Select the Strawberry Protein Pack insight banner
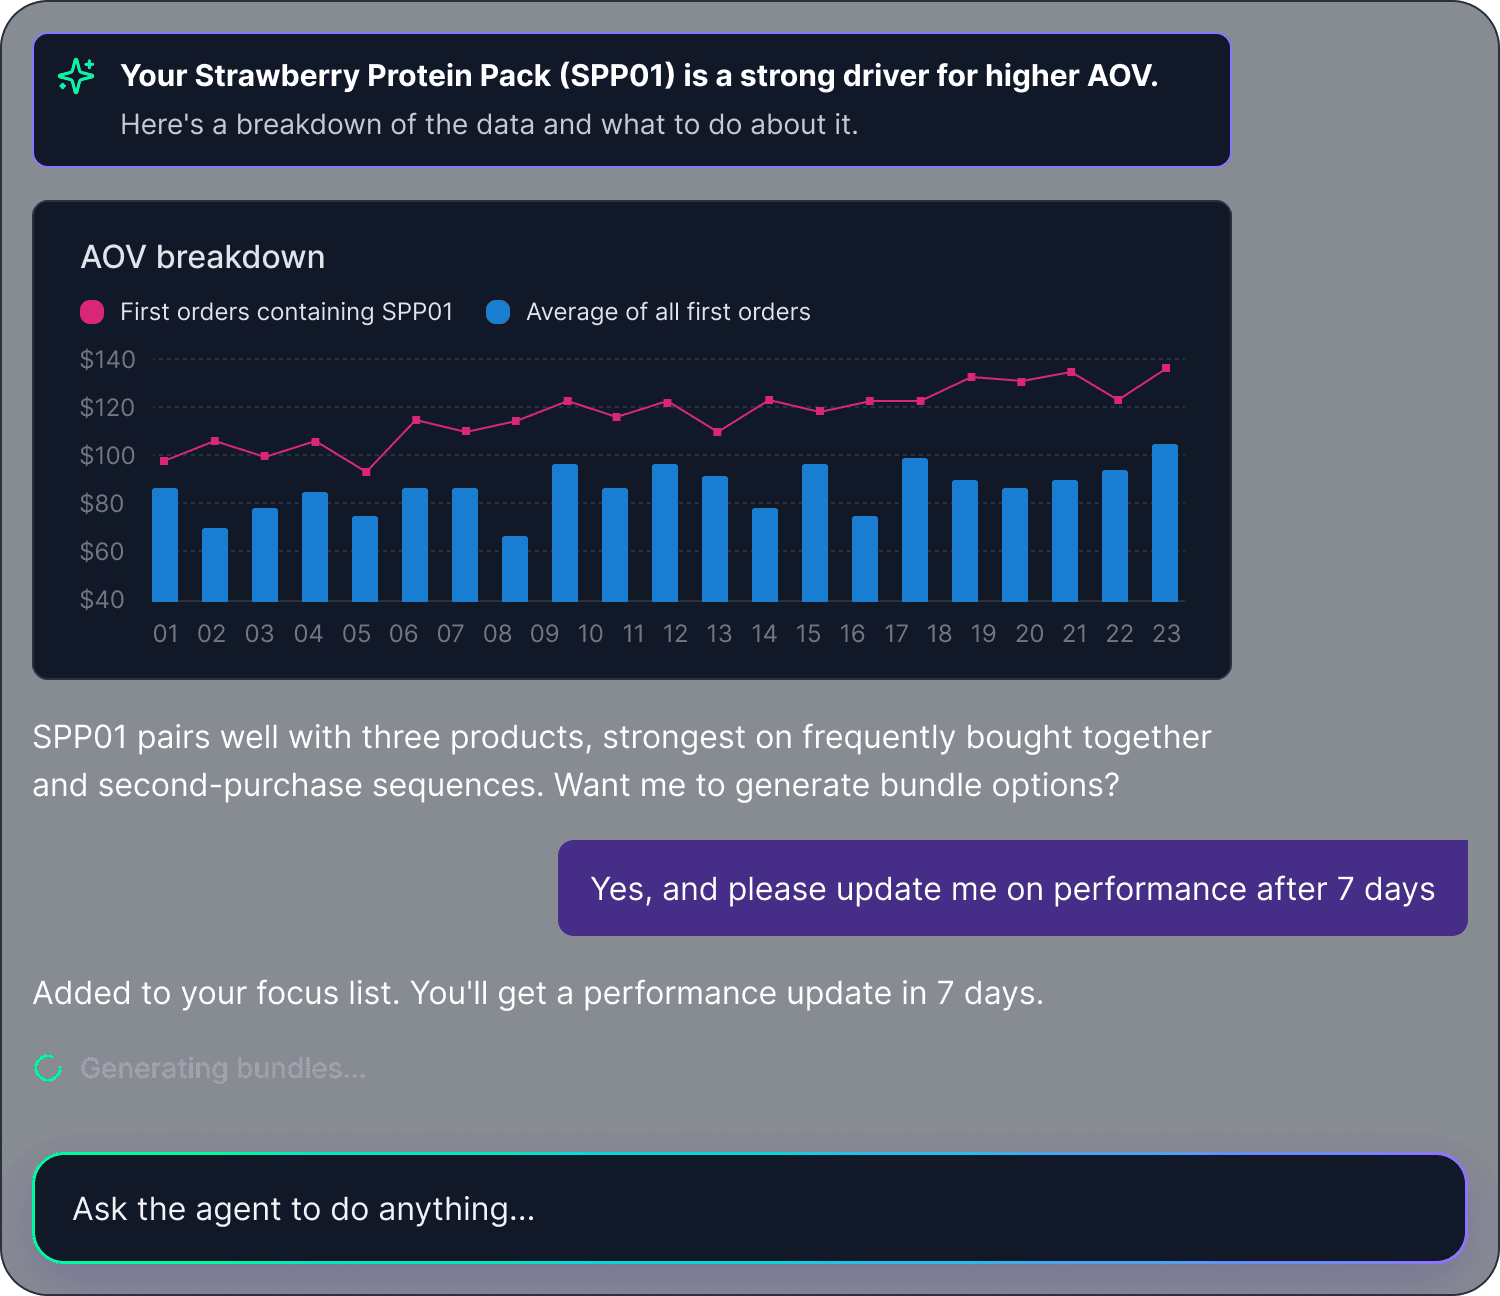 pyautogui.click(x=632, y=100)
